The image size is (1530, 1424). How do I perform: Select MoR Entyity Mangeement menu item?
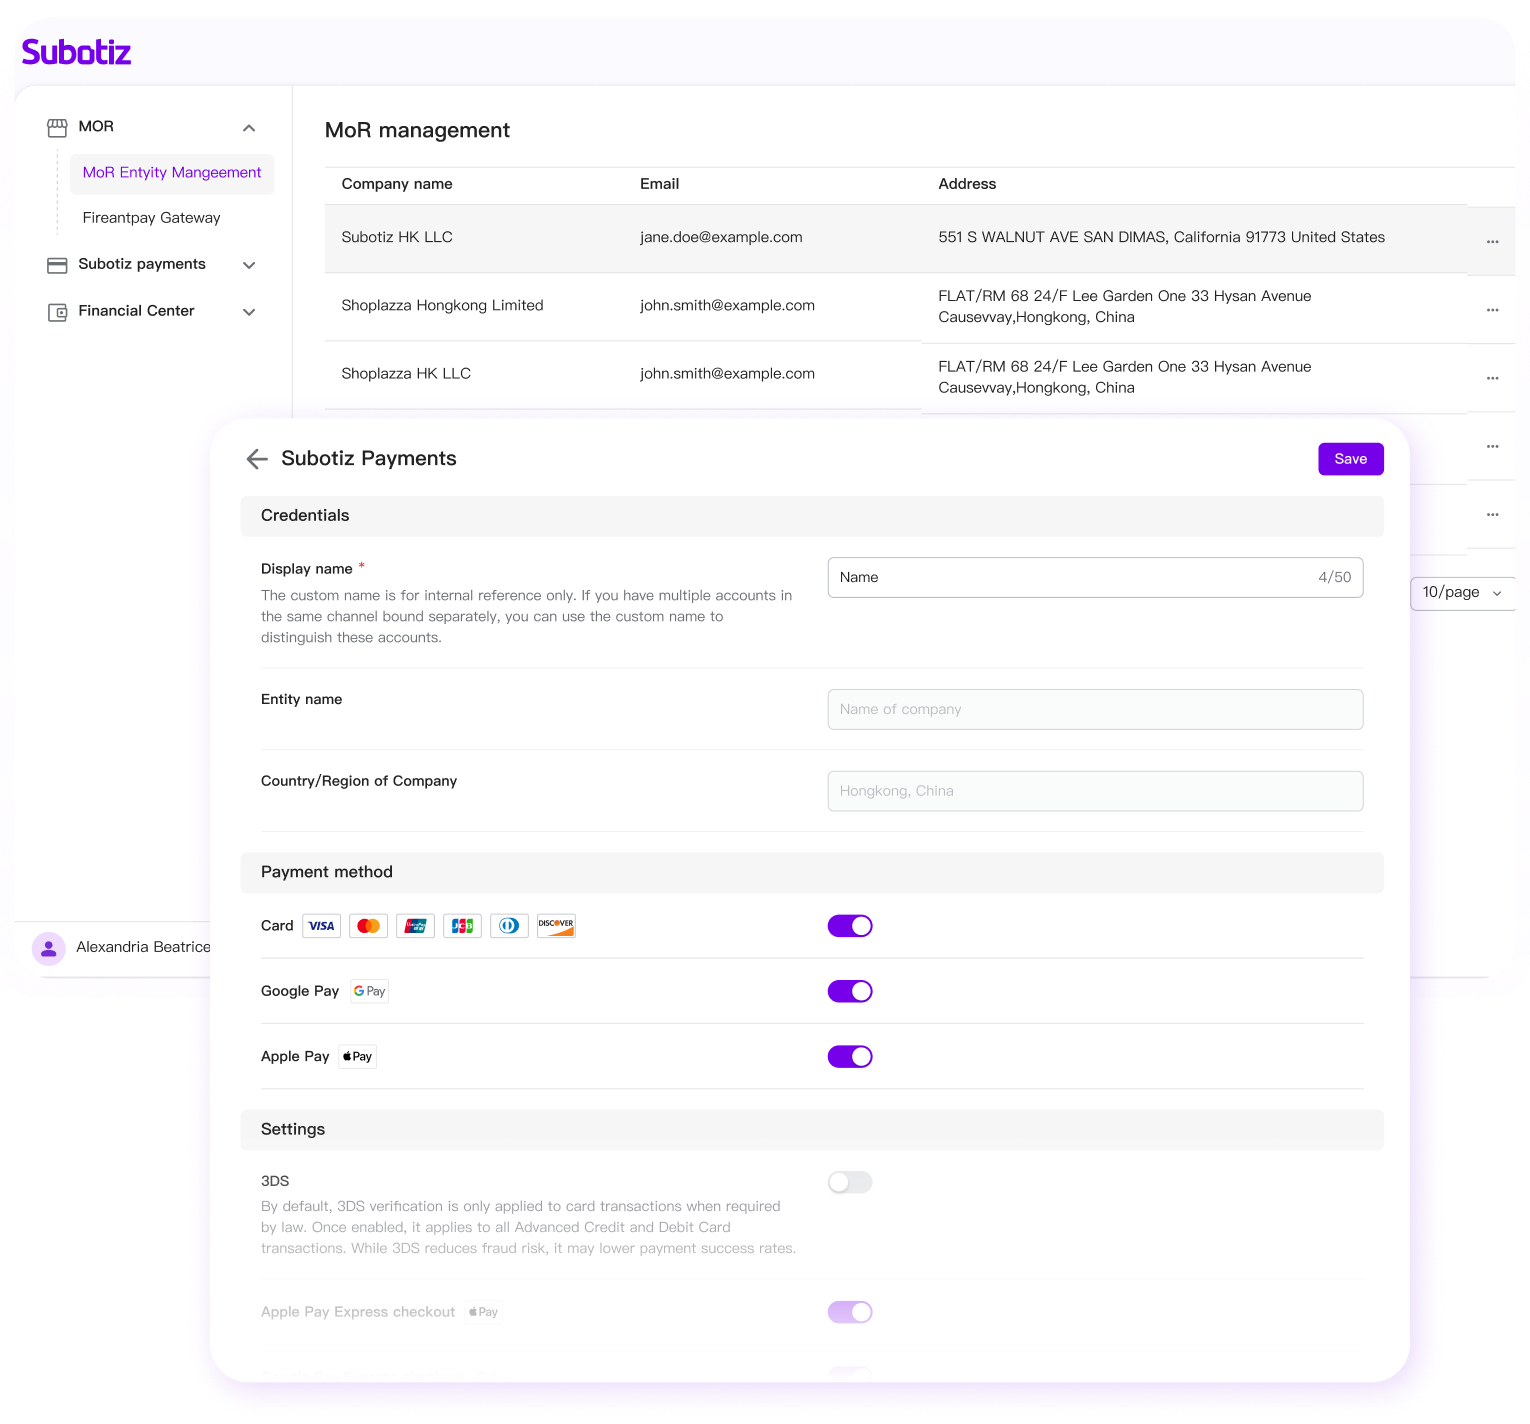172,173
